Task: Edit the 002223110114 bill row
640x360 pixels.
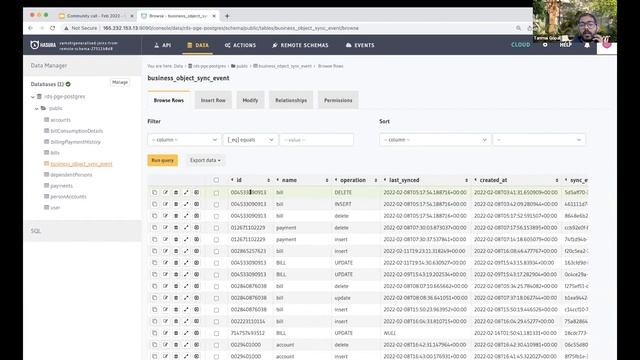Action: click(165, 321)
